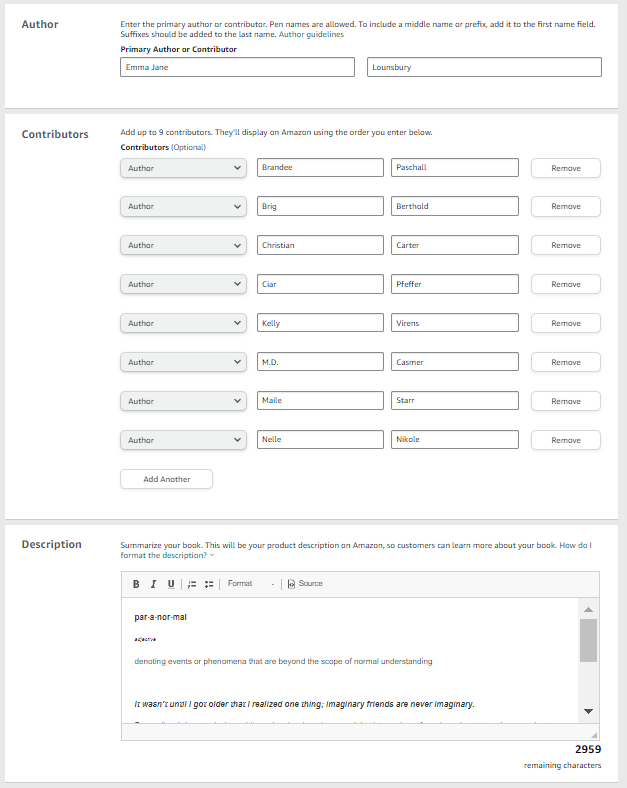The width and height of the screenshot is (627, 788).
Task: Remove contributor Brig Berthold
Action: (x=566, y=207)
